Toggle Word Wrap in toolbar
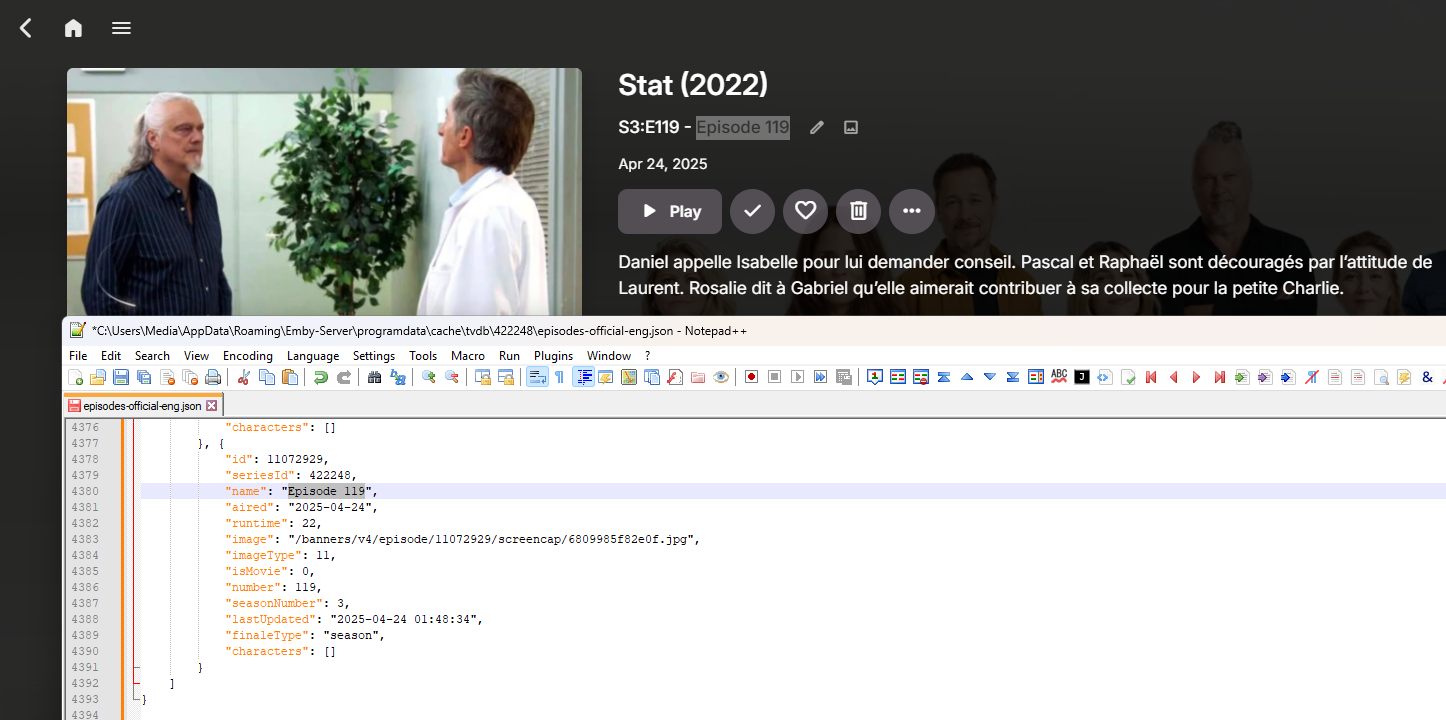 click(x=537, y=377)
